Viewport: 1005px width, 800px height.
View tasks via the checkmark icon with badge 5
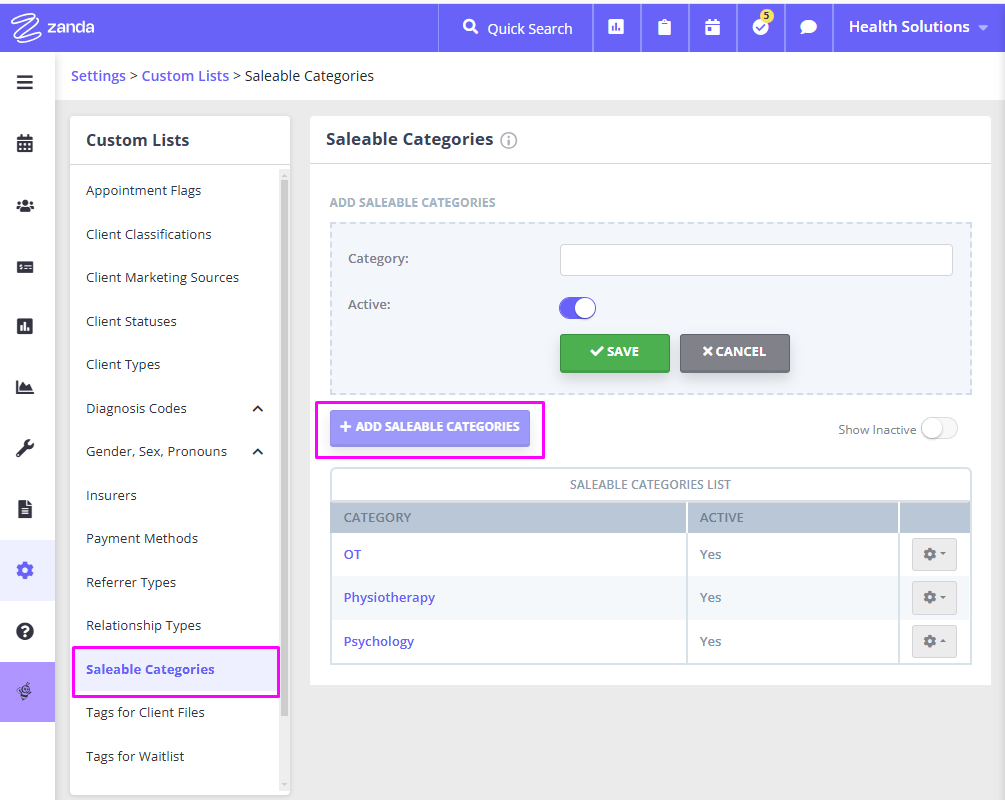(x=760, y=30)
